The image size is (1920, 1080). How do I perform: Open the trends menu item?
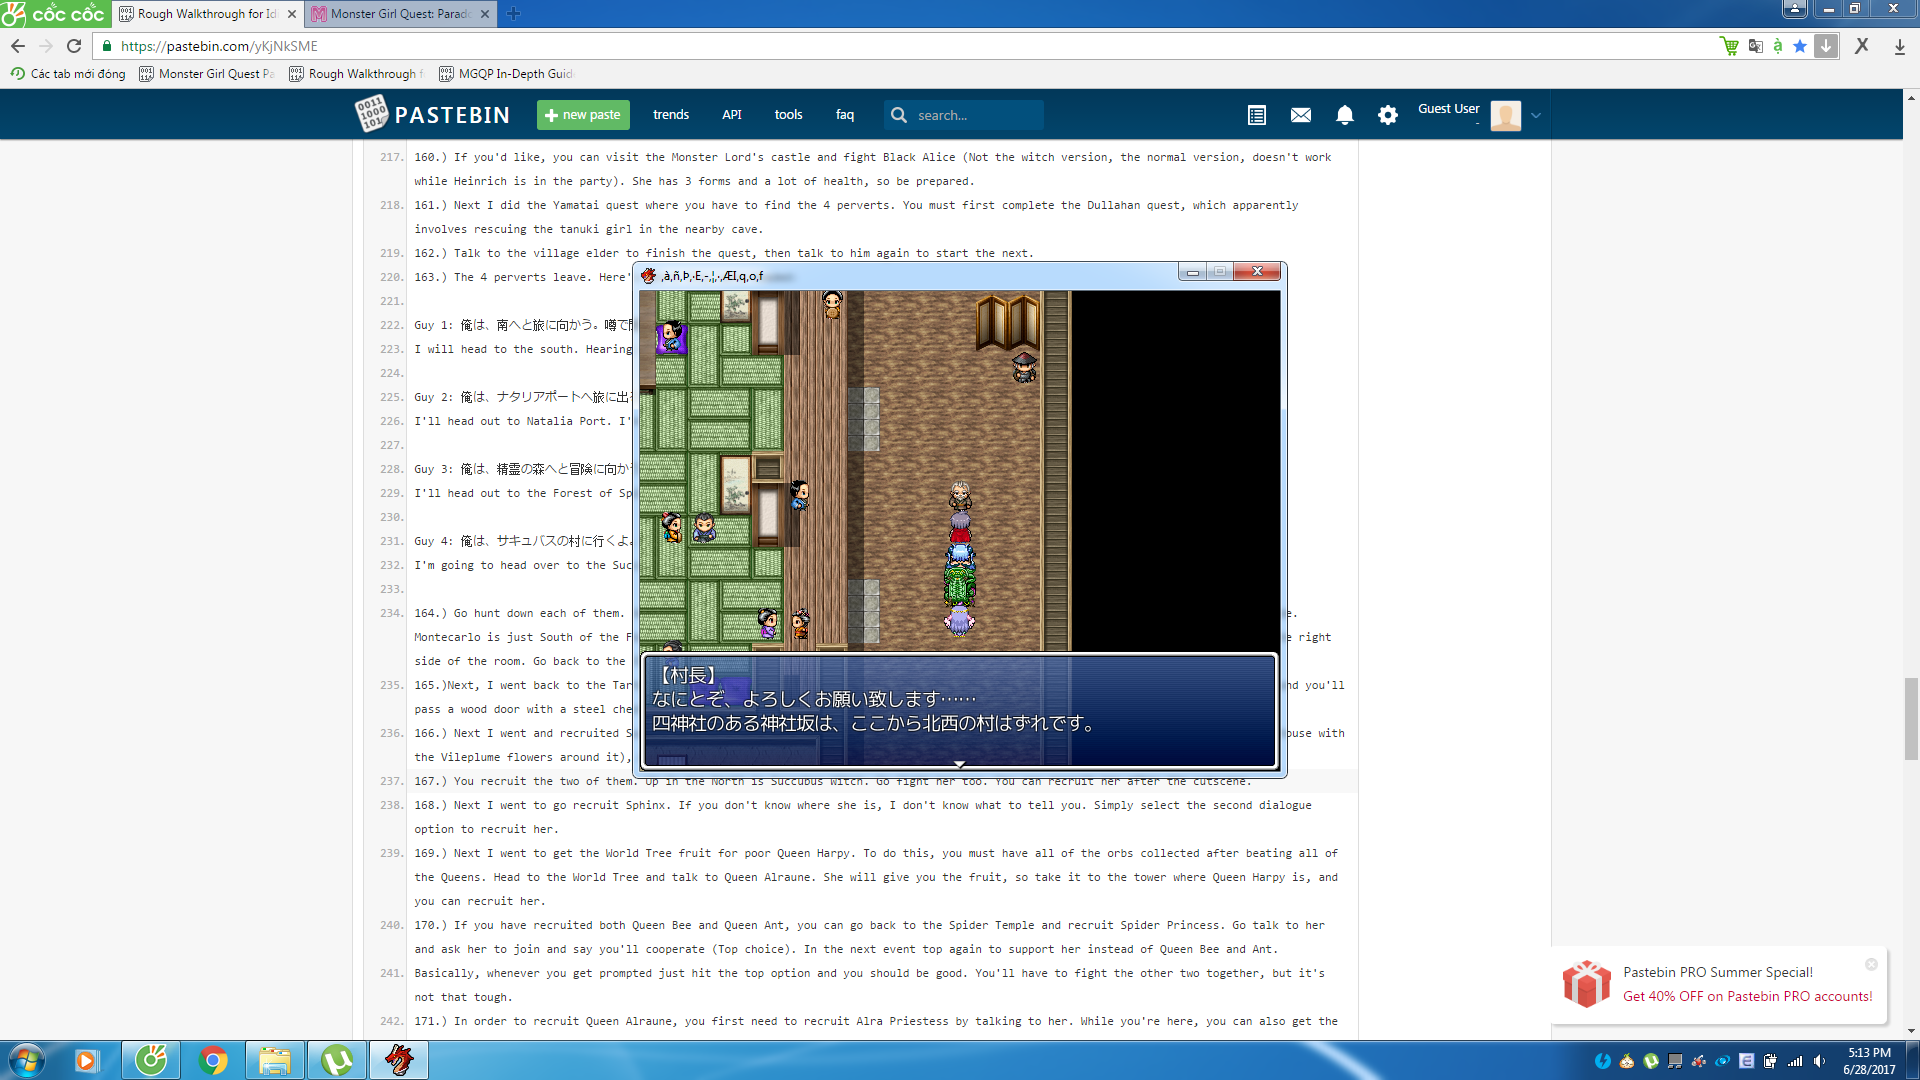671,115
